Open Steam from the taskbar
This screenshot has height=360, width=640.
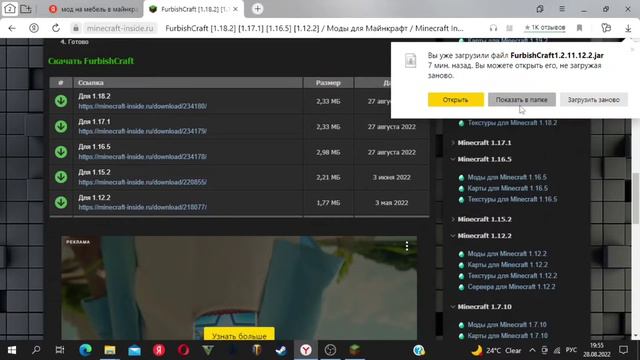[281, 350]
